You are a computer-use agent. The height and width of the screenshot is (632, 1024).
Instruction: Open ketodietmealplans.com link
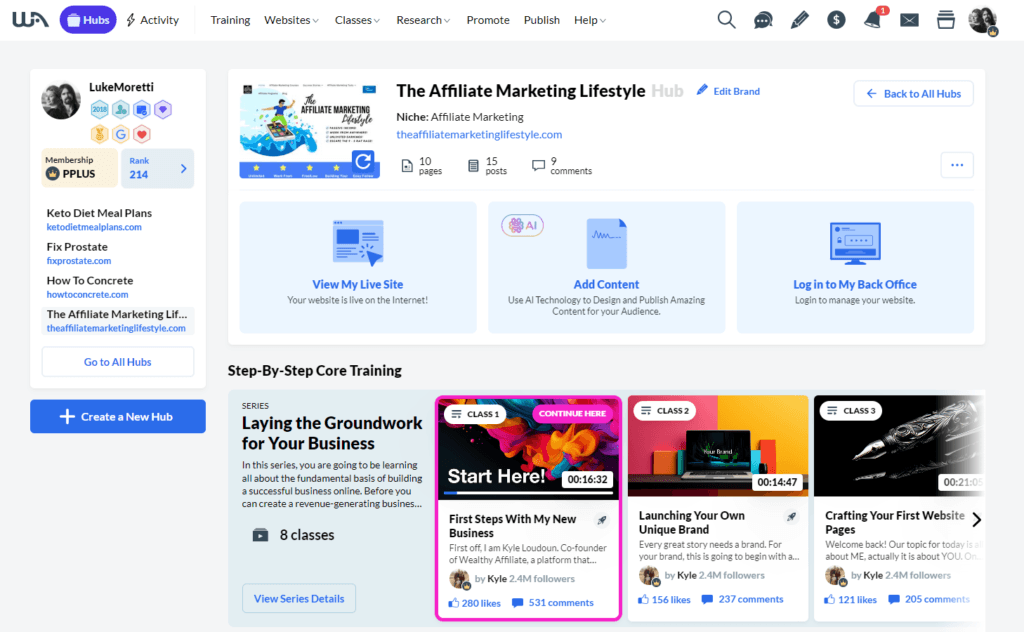[x=94, y=227]
